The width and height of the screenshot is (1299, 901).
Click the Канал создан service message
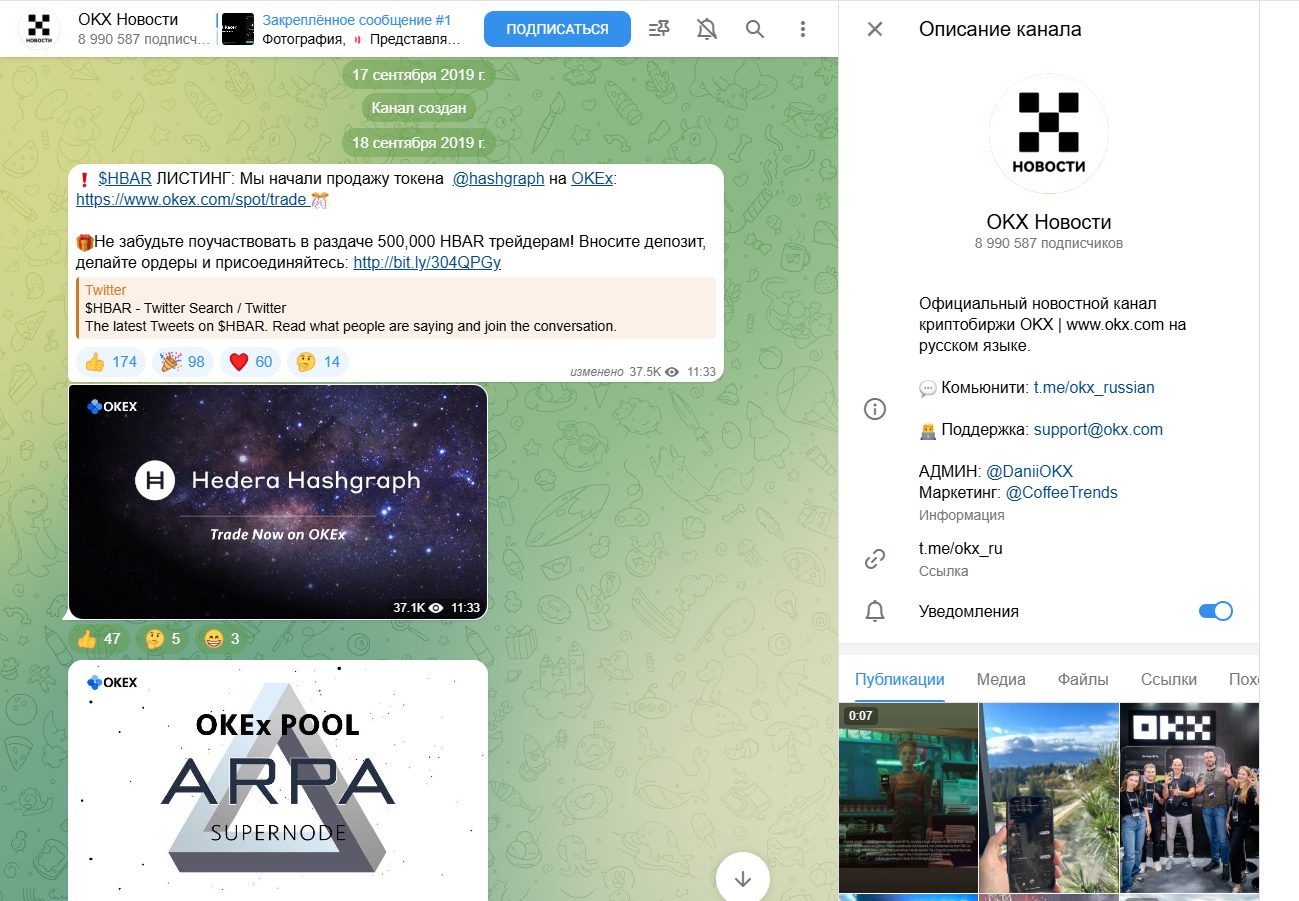(419, 108)
